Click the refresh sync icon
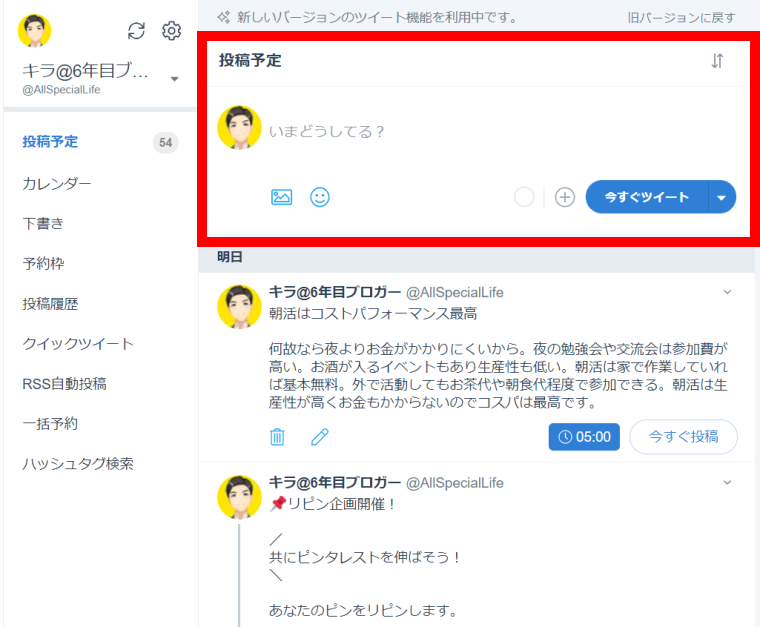The height and width of the screenshot is (627, 760). (x=137, y=31)
